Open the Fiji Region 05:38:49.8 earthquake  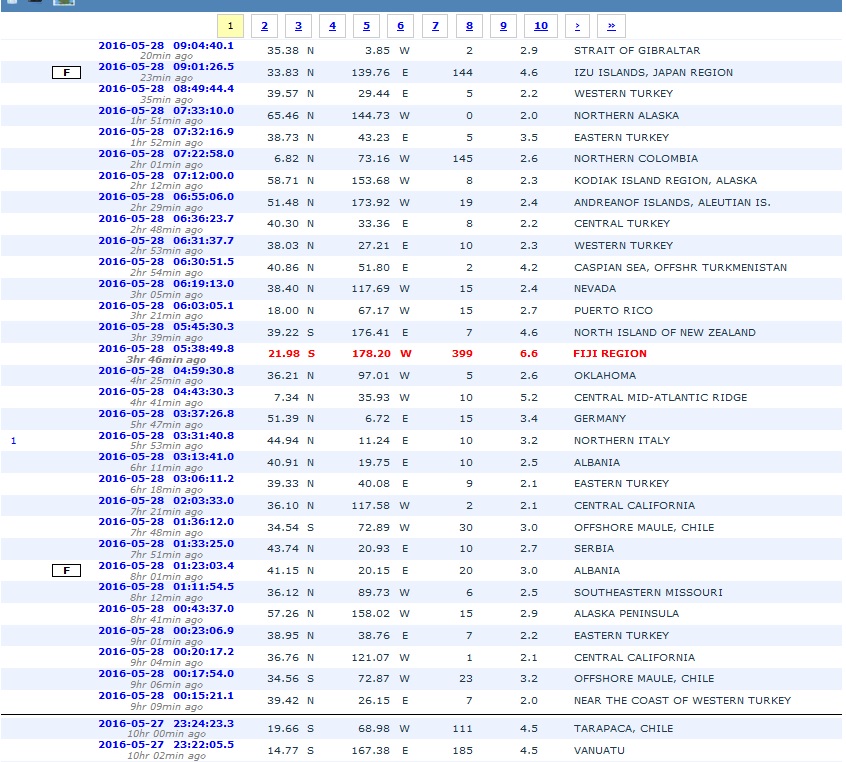click(166, 349)
